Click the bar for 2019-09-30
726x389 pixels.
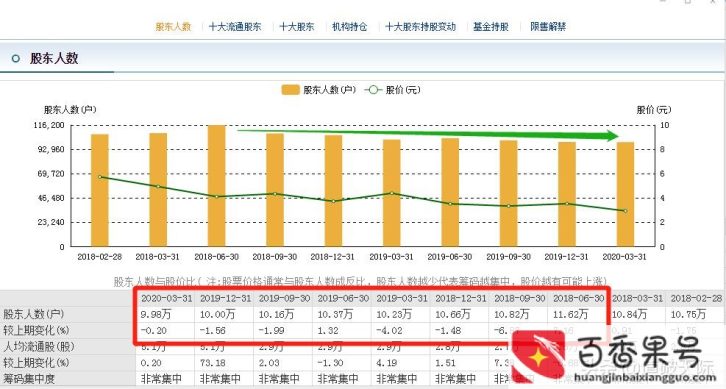tap(508, 194)
